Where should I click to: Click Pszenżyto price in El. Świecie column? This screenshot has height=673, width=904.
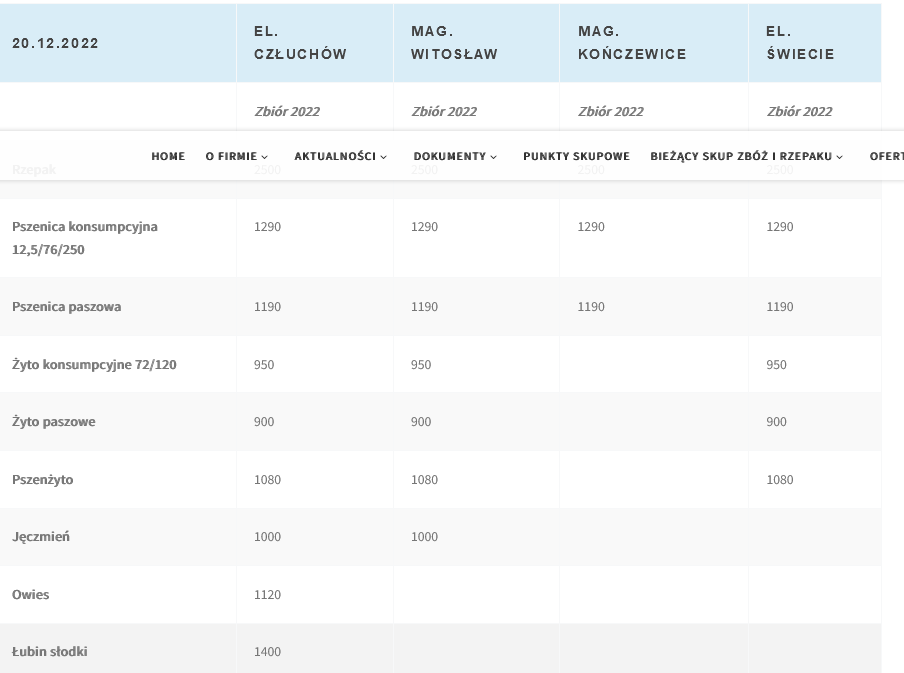[x=779, y=480]
